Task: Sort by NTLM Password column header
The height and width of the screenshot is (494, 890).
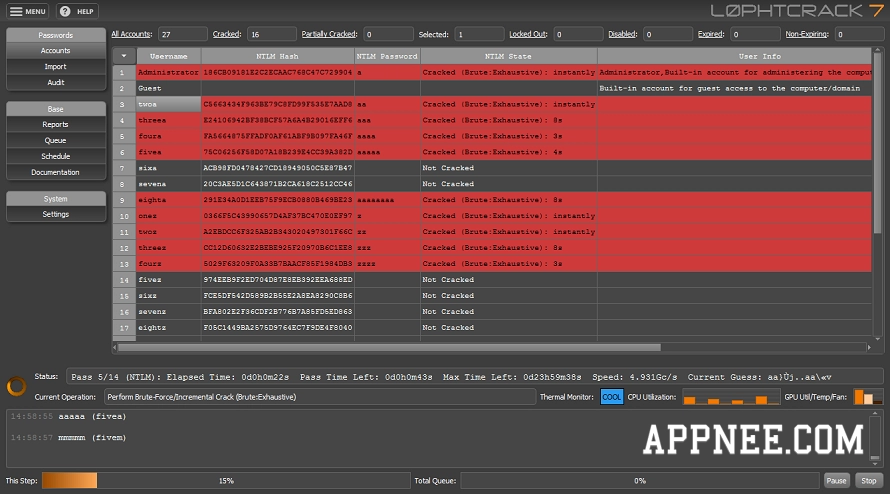Action: (x=387, y=56)
